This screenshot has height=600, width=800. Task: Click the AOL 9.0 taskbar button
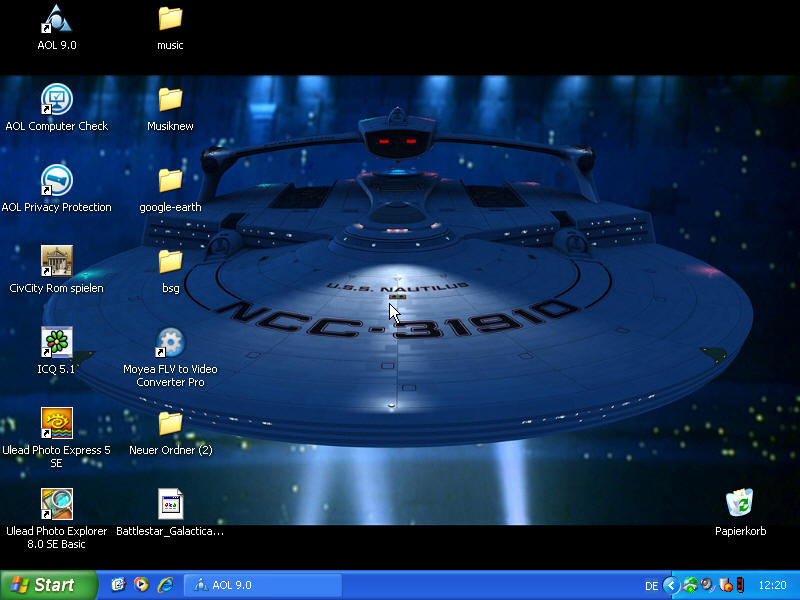coord(265,585)
